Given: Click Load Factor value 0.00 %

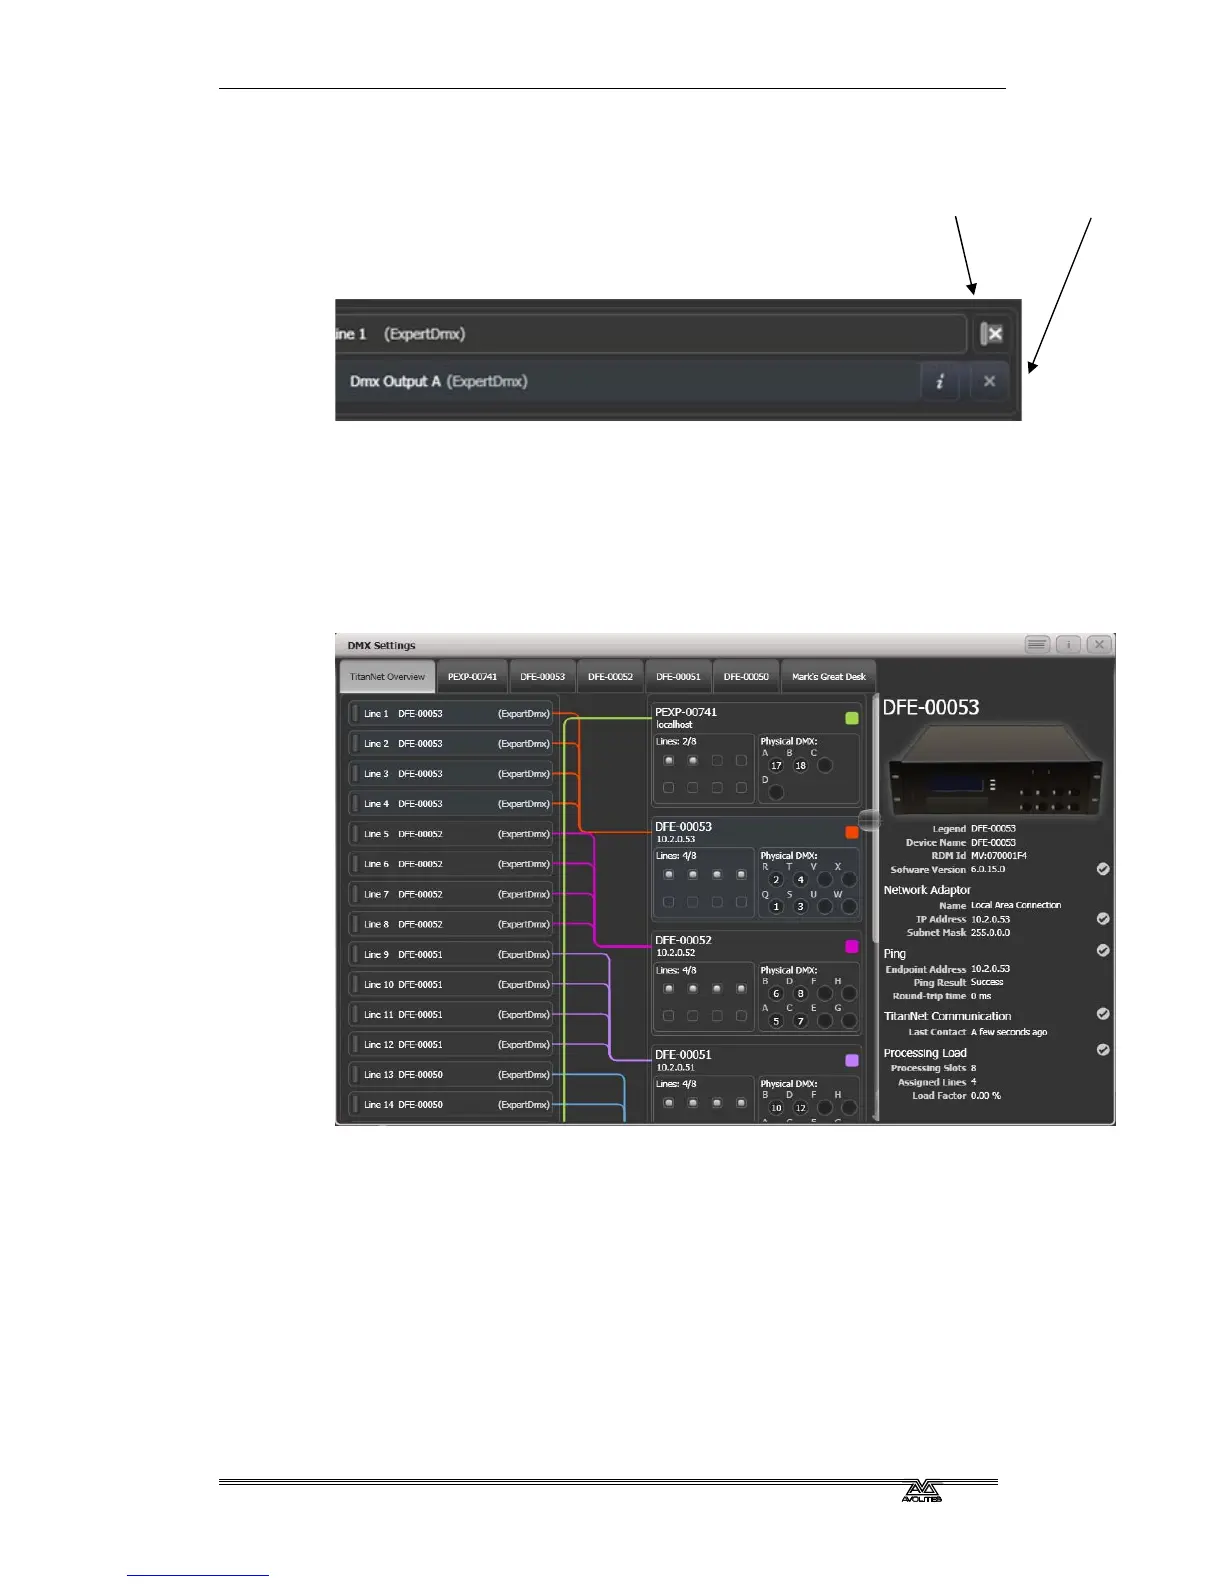Looking at the screenshot, I should click(986, 1096).
